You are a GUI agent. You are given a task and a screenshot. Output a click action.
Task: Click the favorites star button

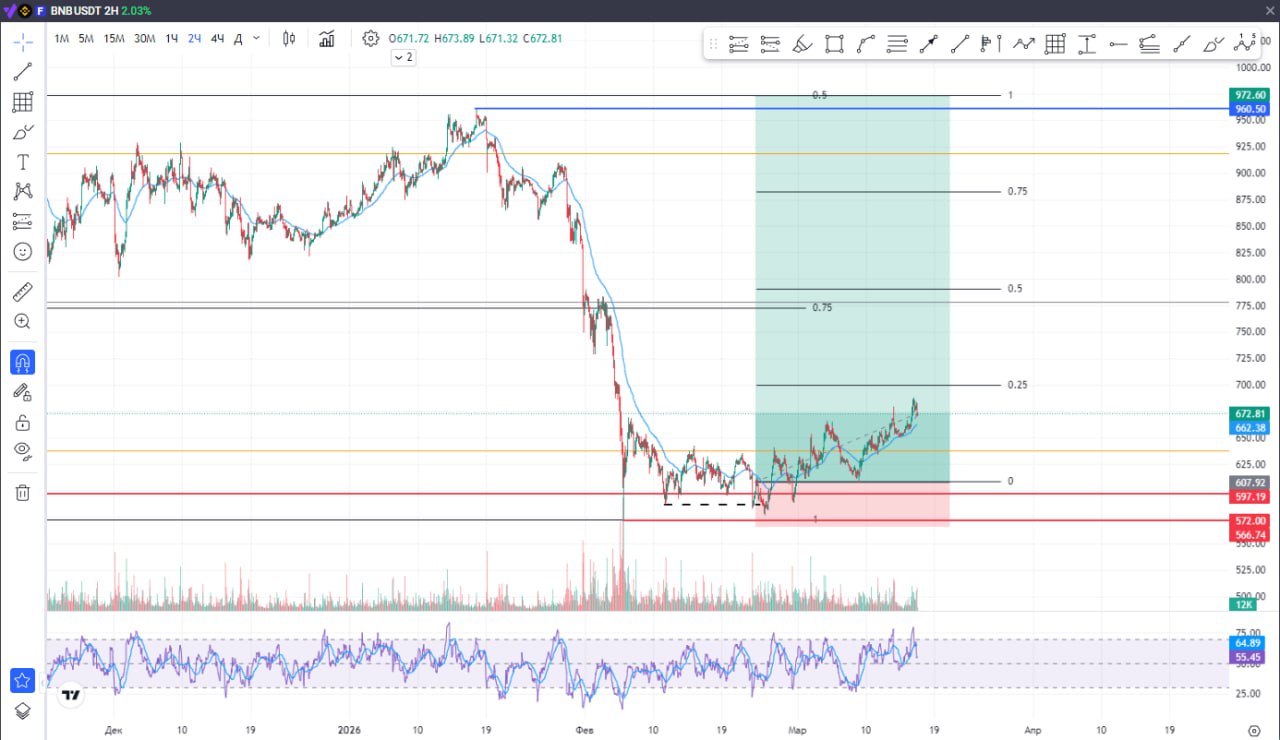22,680
